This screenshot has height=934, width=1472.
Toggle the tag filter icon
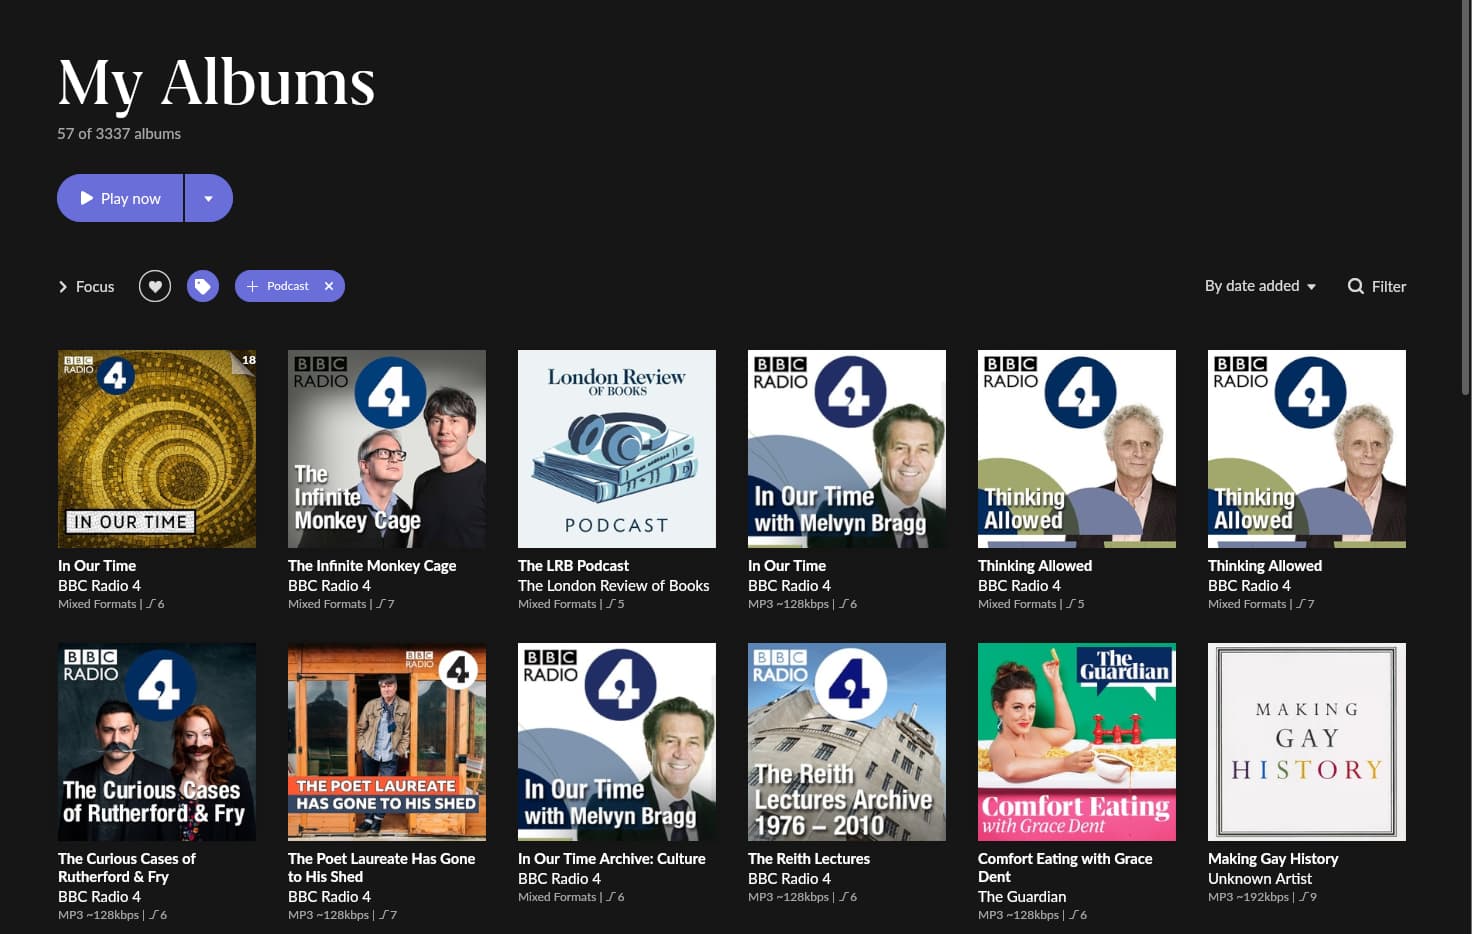[203, 287]
